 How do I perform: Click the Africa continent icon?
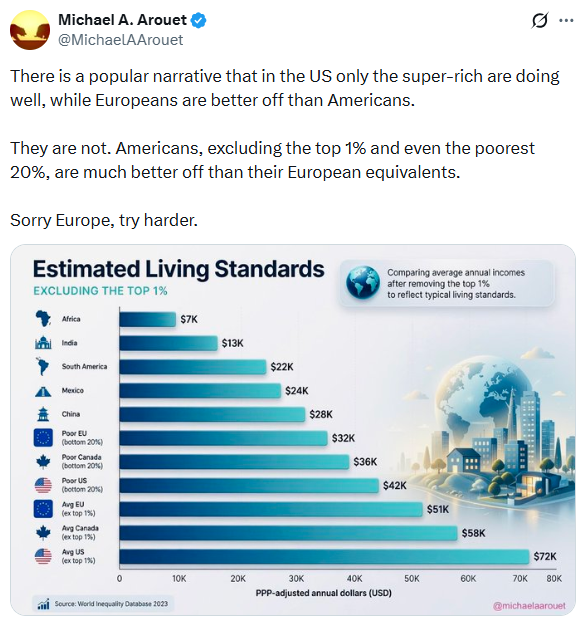pos(43,318)
